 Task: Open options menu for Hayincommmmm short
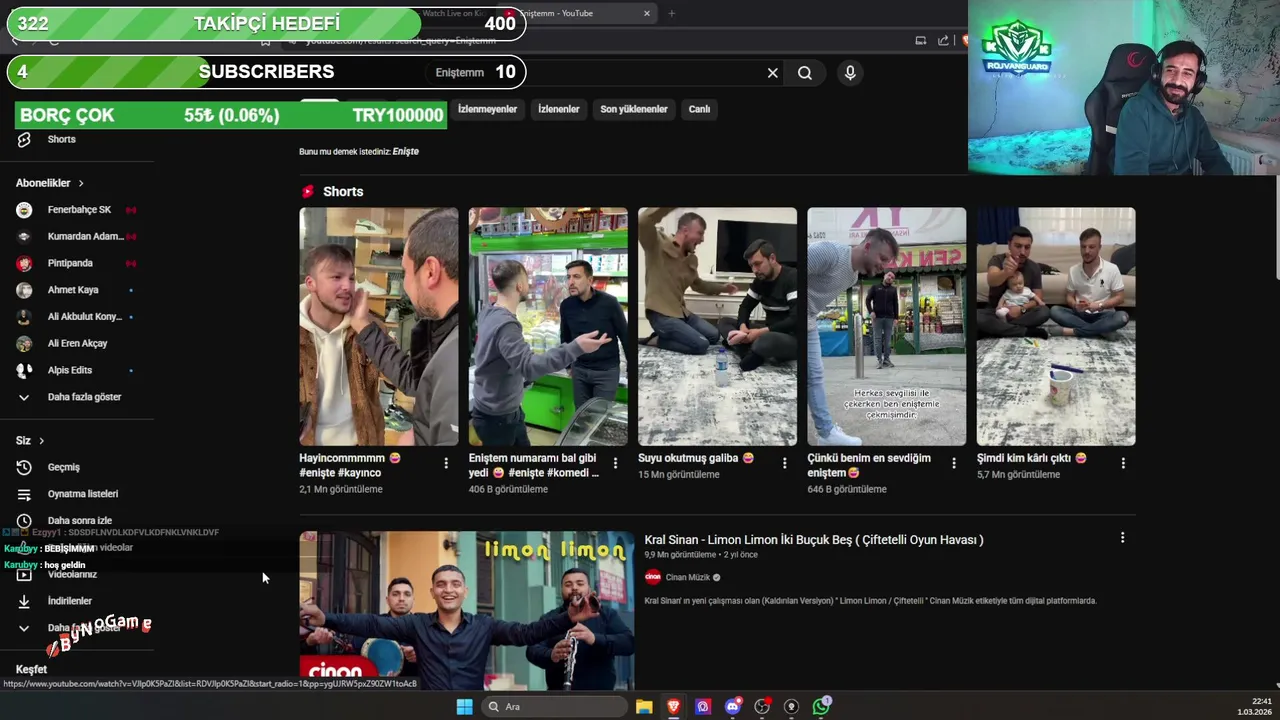(x=446, y=463)
